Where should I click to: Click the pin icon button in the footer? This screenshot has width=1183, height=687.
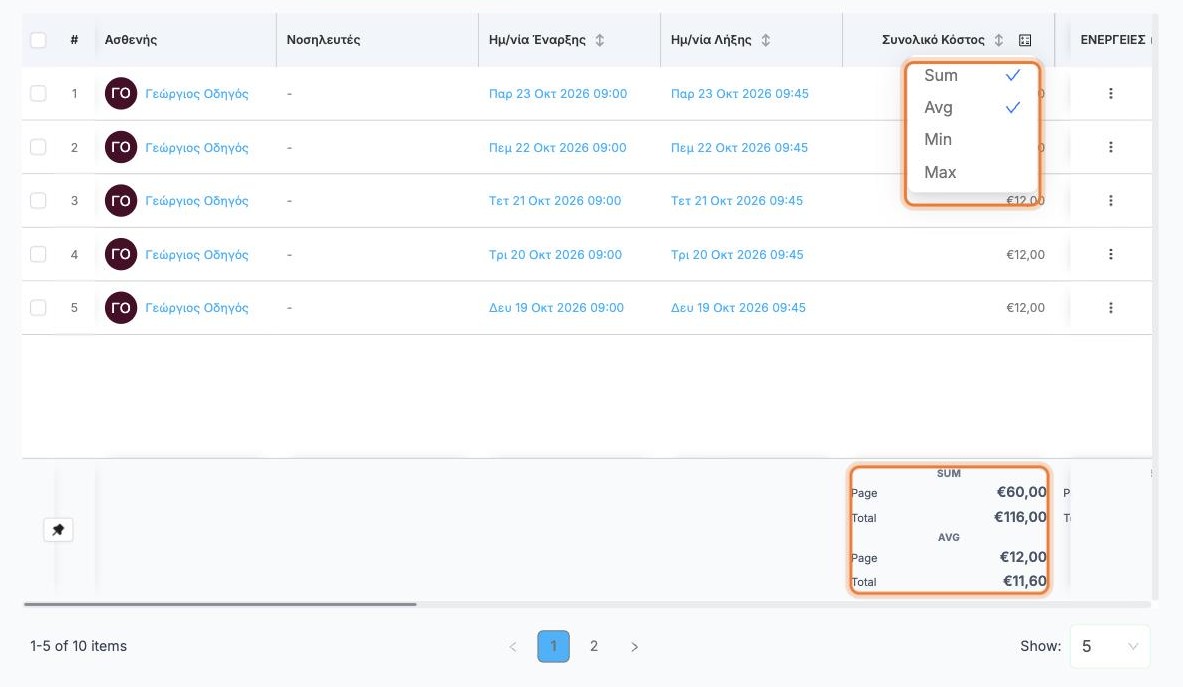[x=58, y=529]
